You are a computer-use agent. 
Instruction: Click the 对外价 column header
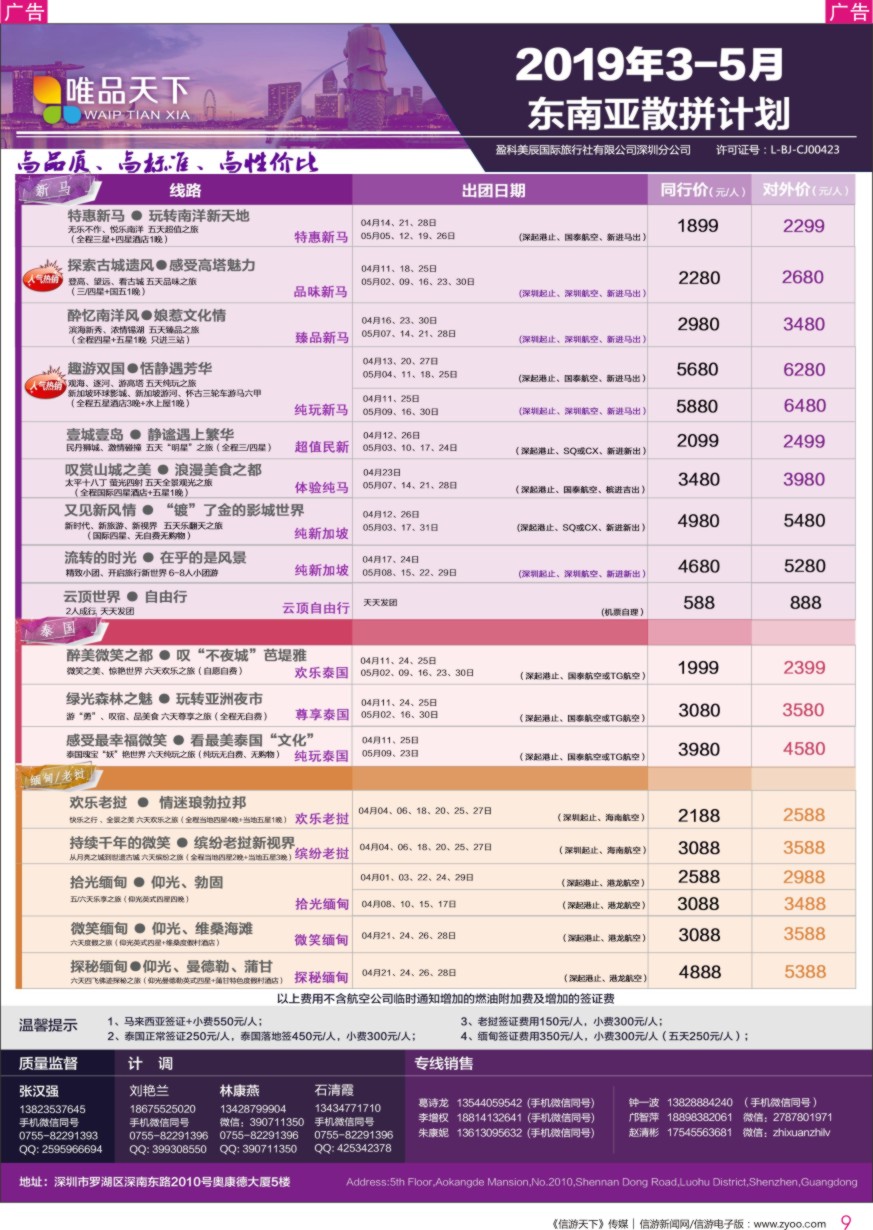pyautogui.click(x=805, y=190)
